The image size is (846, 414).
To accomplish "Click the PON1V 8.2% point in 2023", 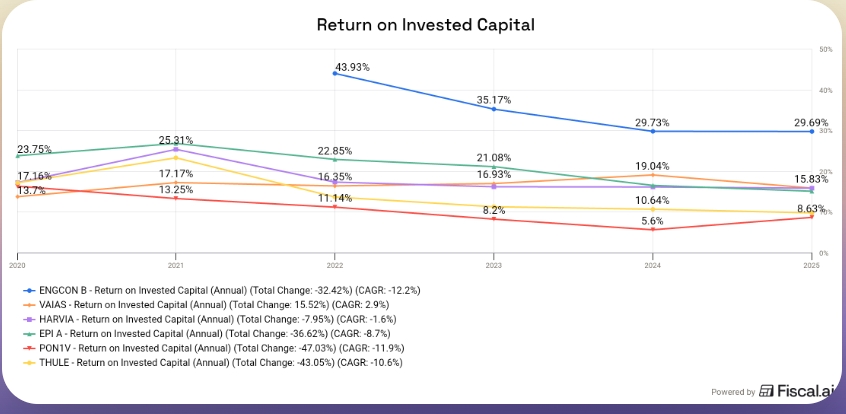I will coord(493,218).
